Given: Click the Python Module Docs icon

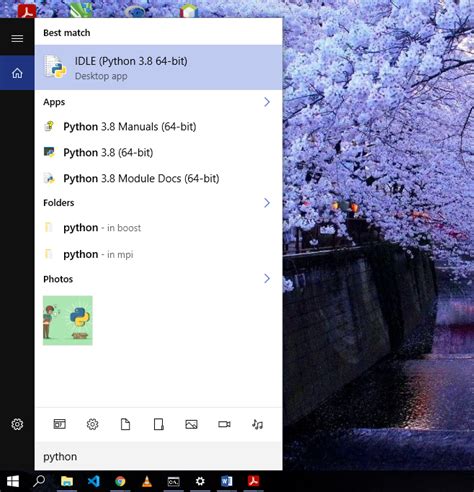Looking at the screenshot, I should click(x=49, y=178).
